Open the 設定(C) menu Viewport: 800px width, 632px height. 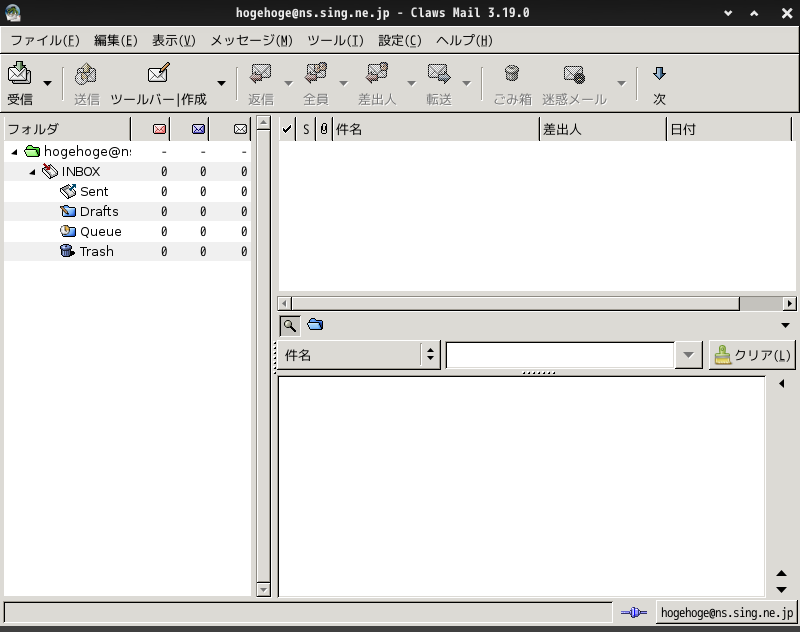click(x=399, y=40)
